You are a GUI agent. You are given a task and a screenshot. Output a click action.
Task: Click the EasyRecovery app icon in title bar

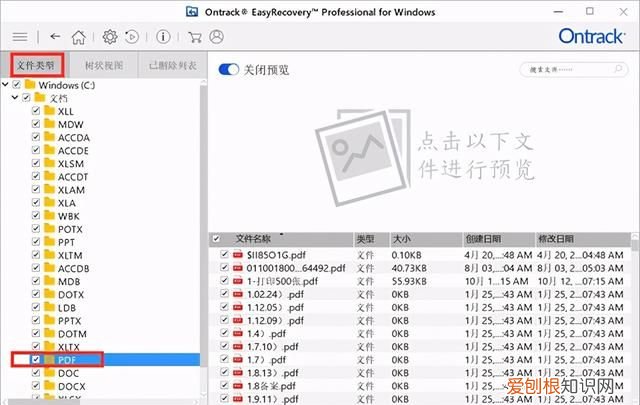click(192, 11)
